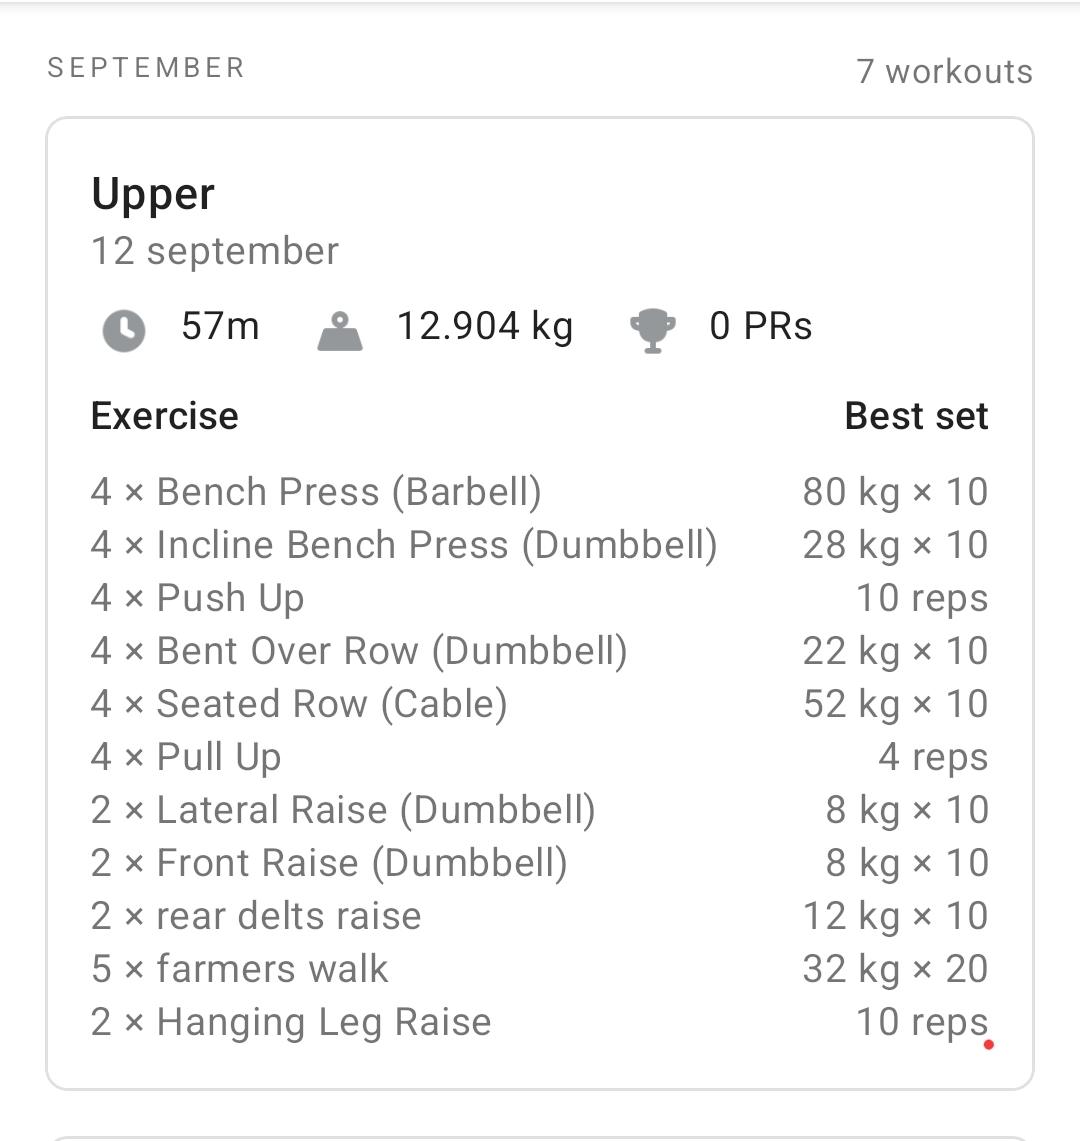Viewport: 1080px width, 1141px height.
Task: Click the trophy PRs icon
Action: (652, 329)
